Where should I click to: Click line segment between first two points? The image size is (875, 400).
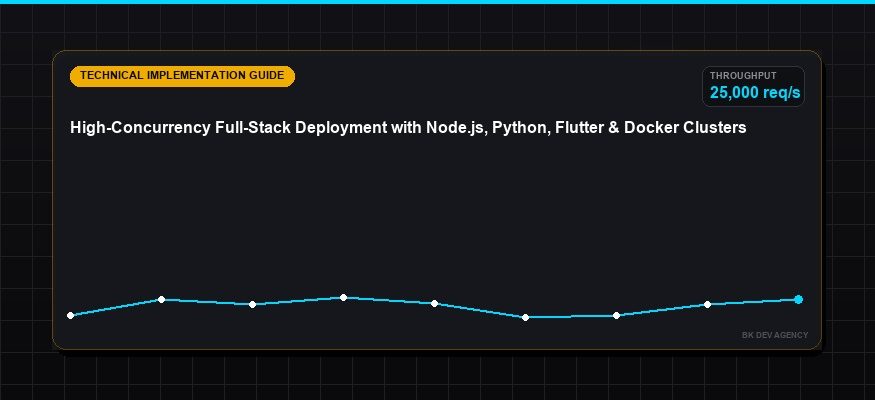click(x=116, y=308)
